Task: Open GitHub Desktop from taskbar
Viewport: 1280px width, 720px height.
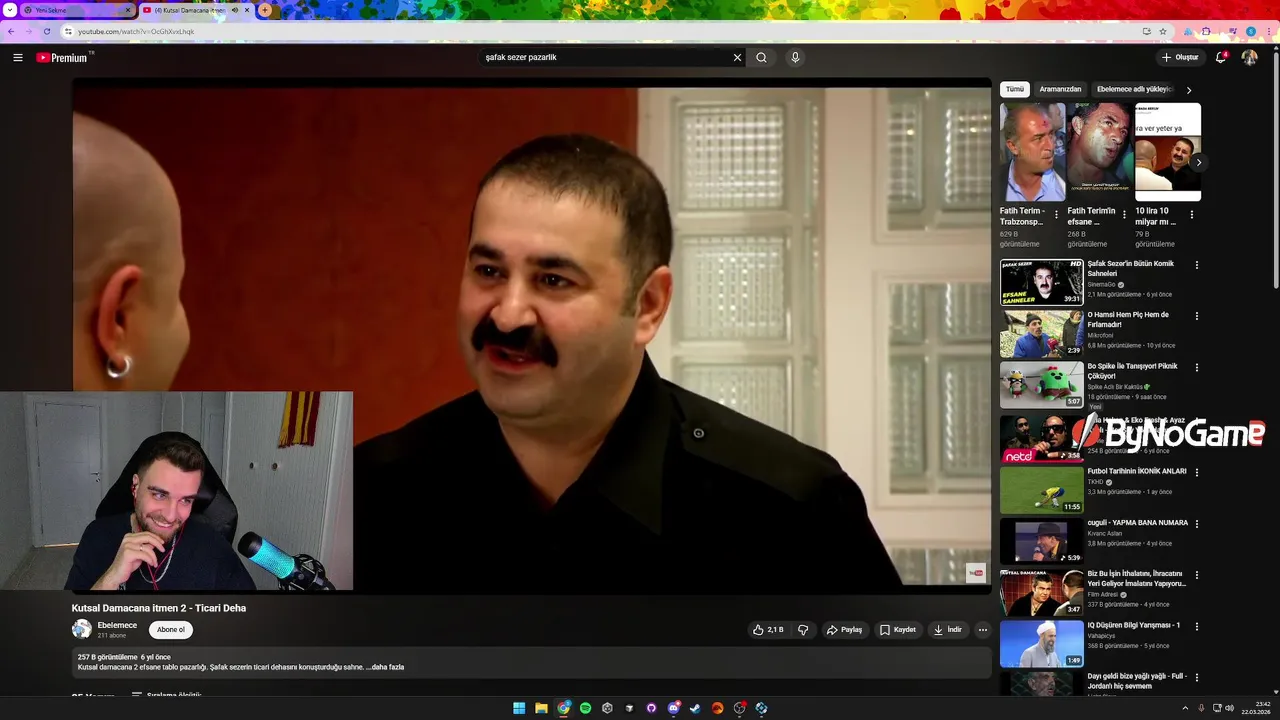Action: click(651, 708)
